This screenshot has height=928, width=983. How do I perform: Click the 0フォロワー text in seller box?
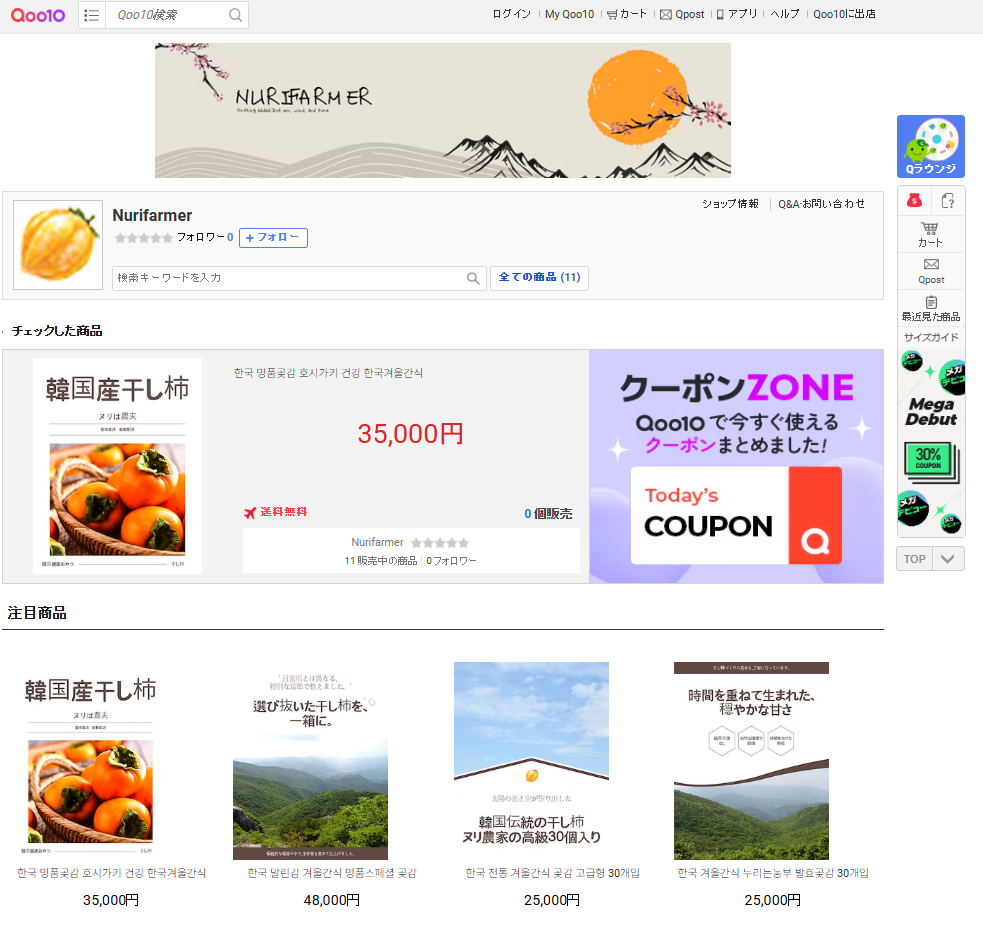[451, 561]
